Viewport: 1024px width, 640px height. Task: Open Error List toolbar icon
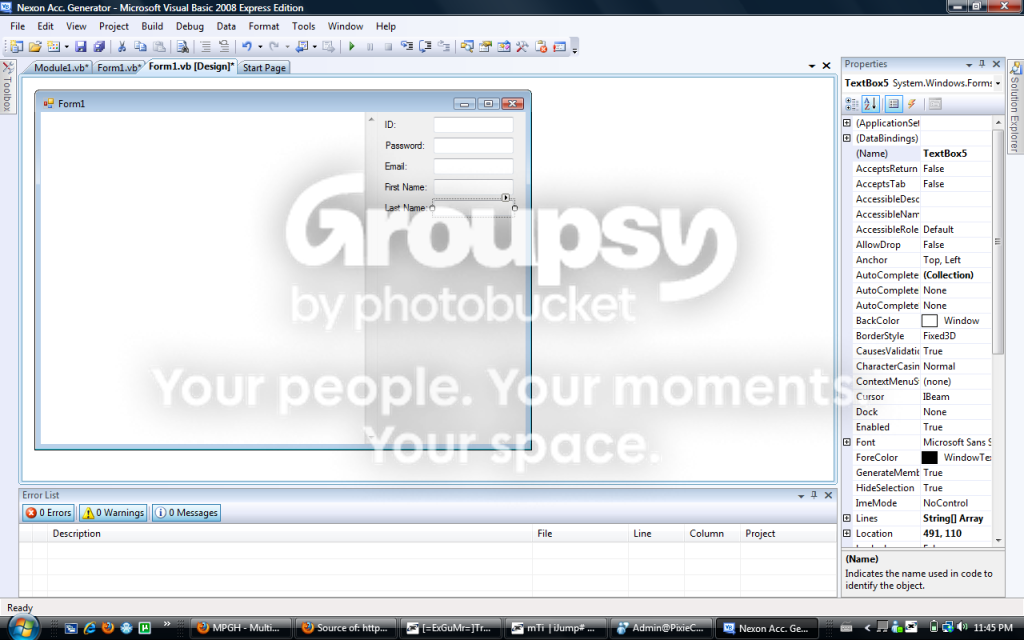[x=541, y=46]
